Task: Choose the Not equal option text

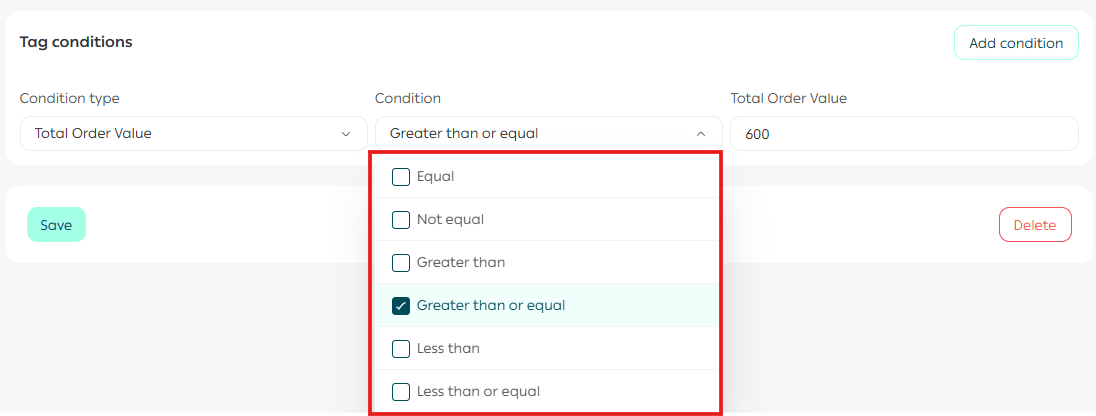Action: click(450, 220)
